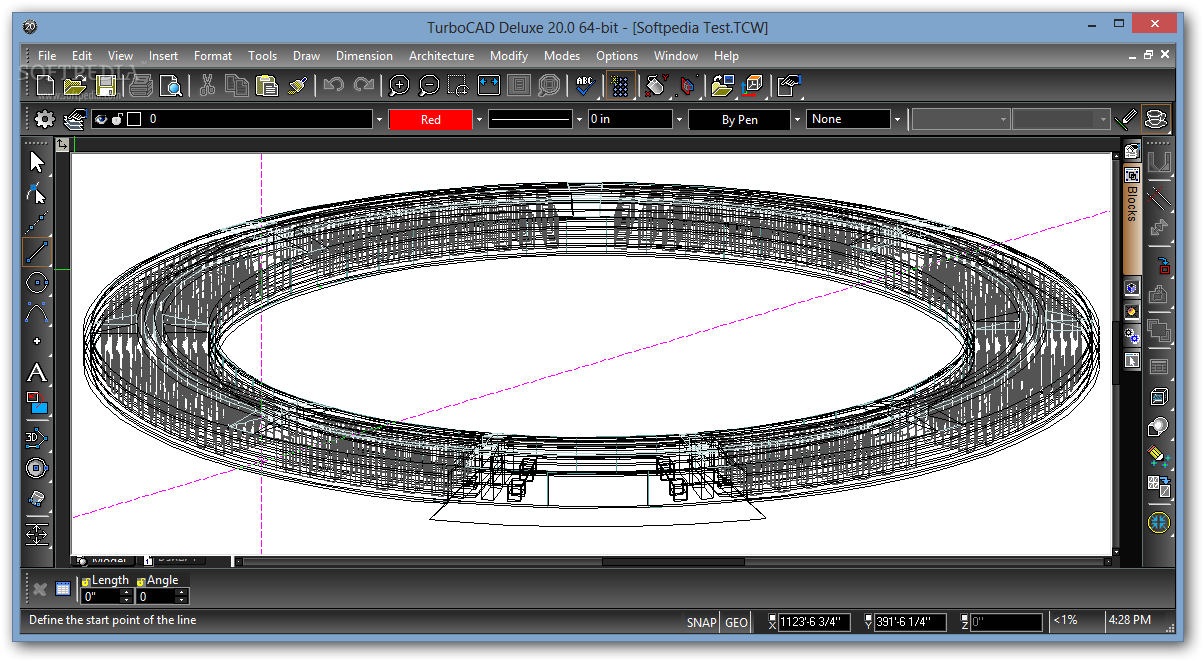Open the layer dropdown showing 0
This screenshot has height=662, width=1204.
point(379,119)
